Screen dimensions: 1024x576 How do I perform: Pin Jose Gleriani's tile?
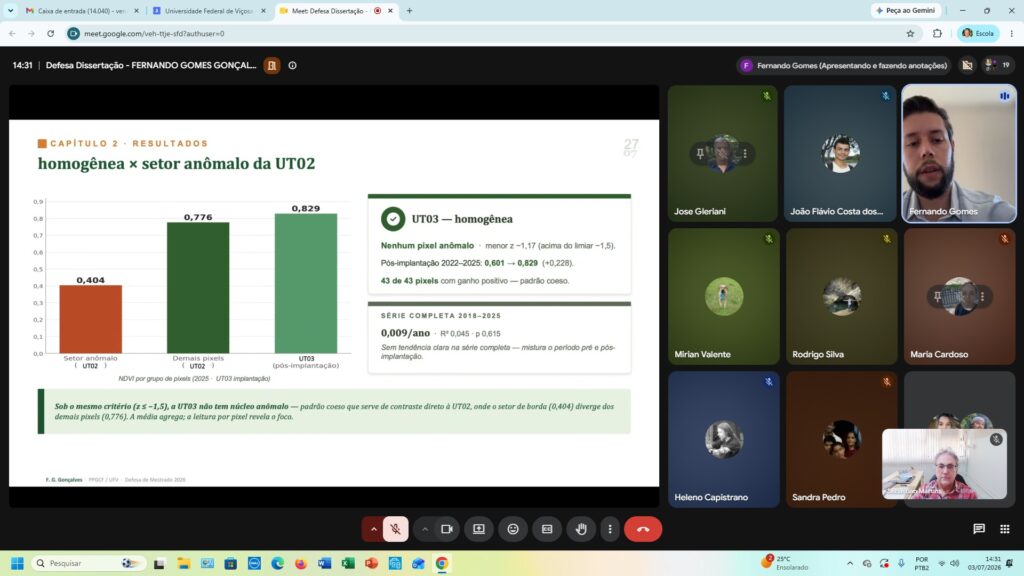700,153
